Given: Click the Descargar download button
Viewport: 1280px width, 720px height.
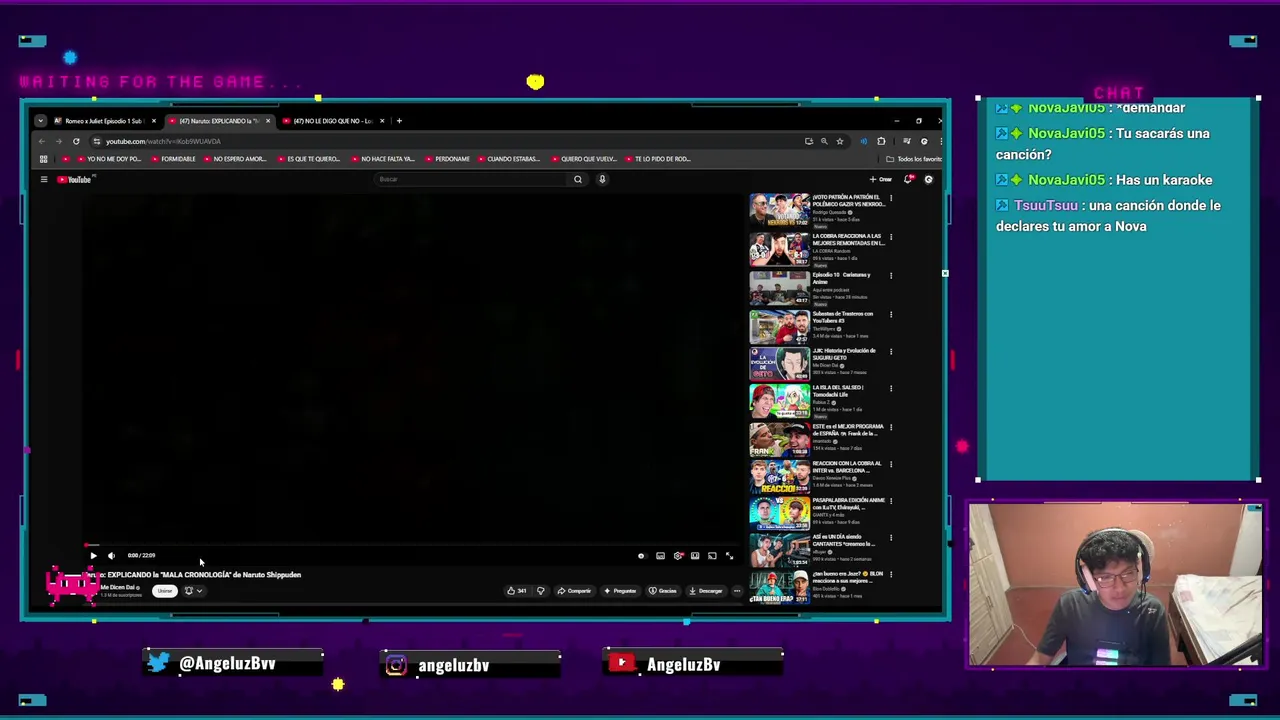Looking at the screenshot, I should (705, 591).
